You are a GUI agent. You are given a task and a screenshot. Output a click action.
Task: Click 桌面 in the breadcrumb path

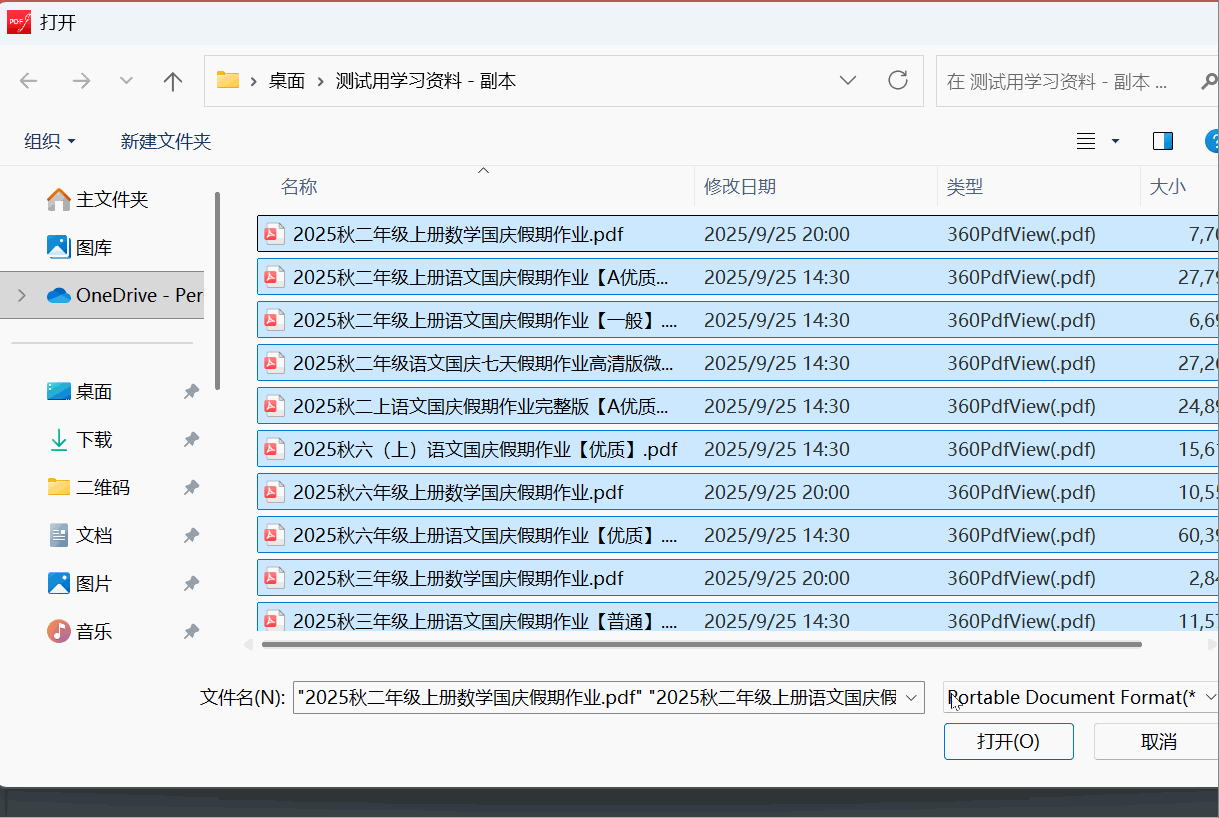coord(287,80)
